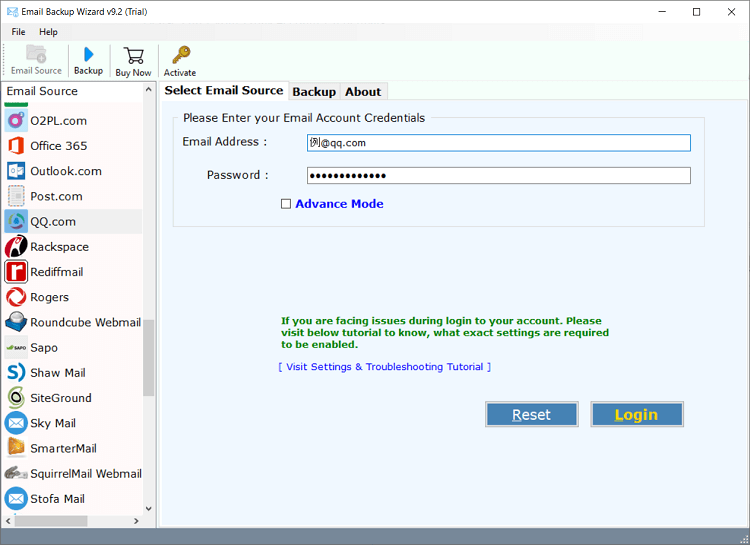This screenshot has height=545, width=750.
Task: Enable the Advance Mode checkbox
Action: (x=286, y=204)
